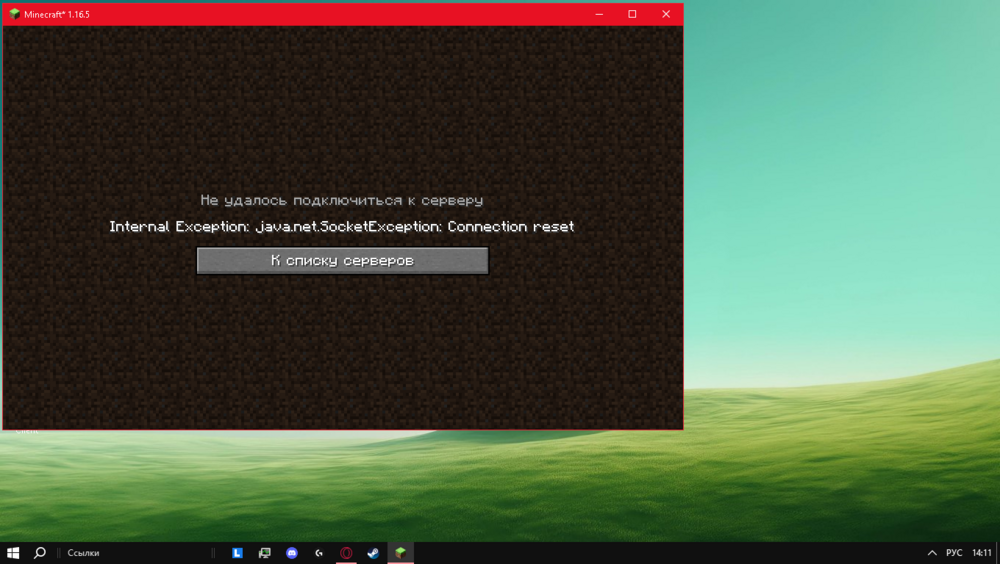This screenshot has width=1000, height=564.
Task: Open the clock showing 14:11
Action: (x=982, y=552)
